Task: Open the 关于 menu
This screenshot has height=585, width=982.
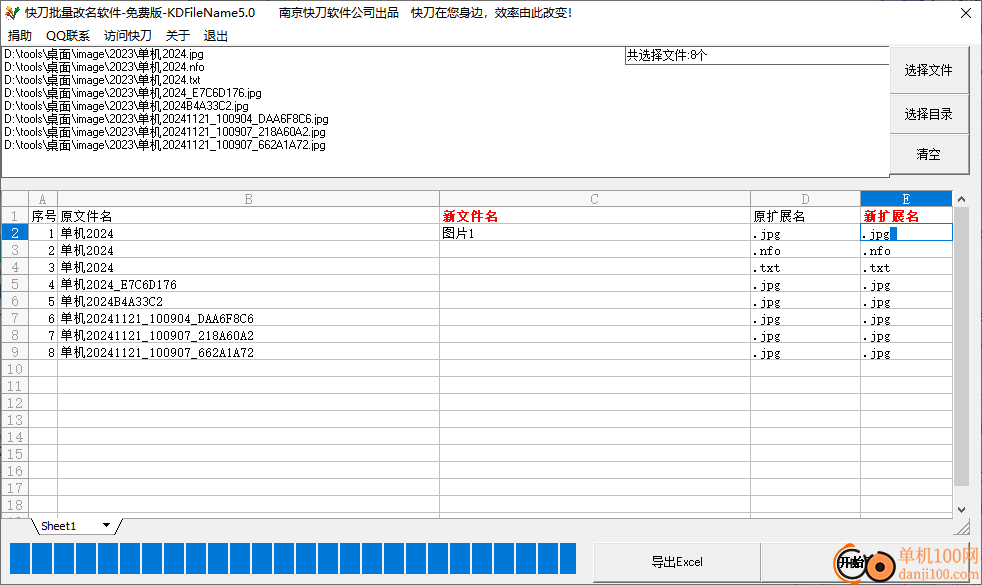Action: (177, 36)
